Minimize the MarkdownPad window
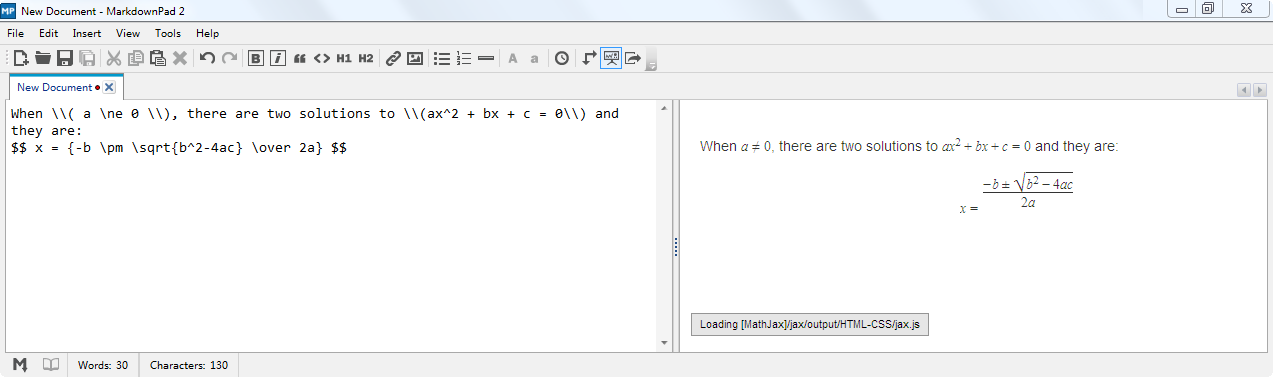1273x377 pixels. (x=1182, y=9)
